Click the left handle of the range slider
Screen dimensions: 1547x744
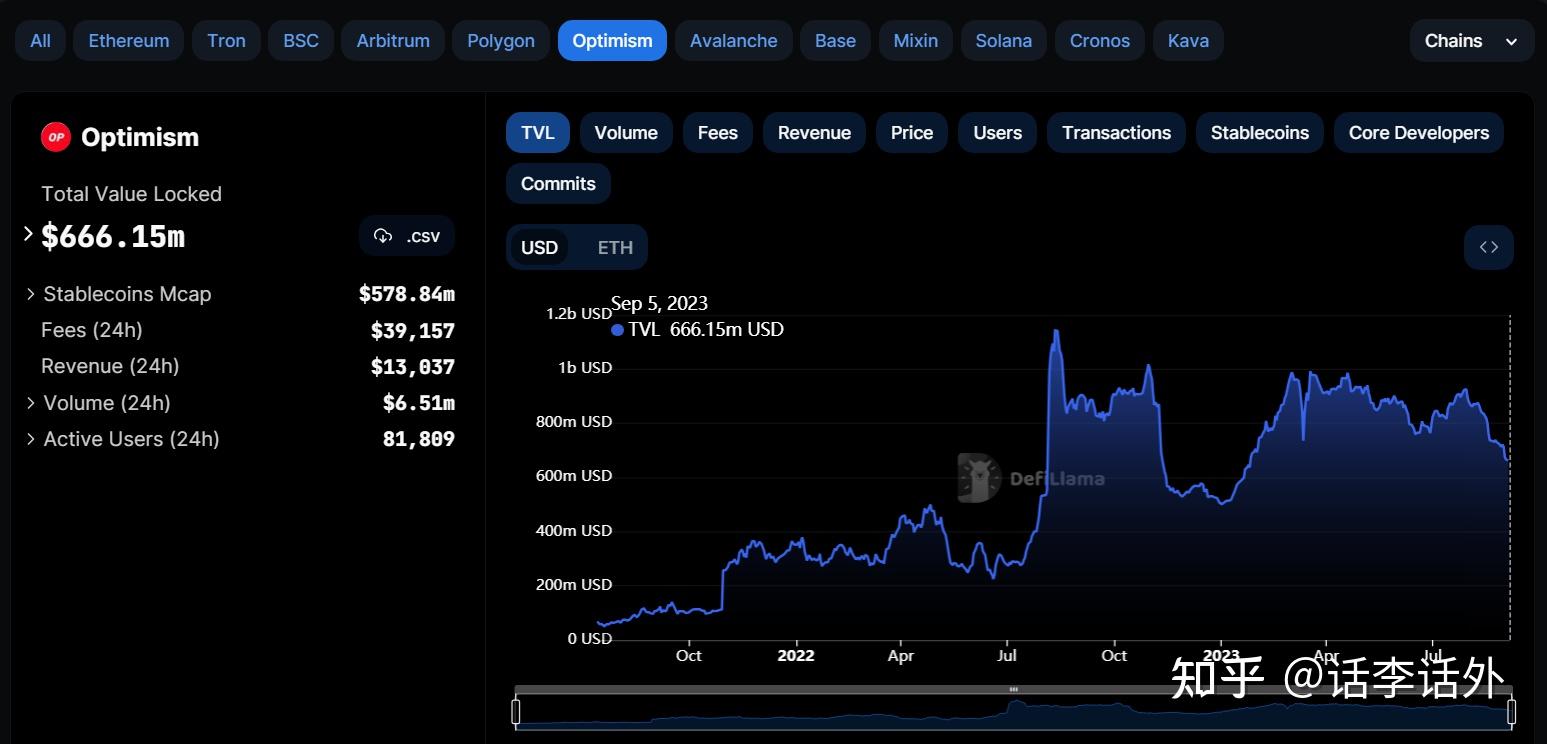click(x=516, y=711)
